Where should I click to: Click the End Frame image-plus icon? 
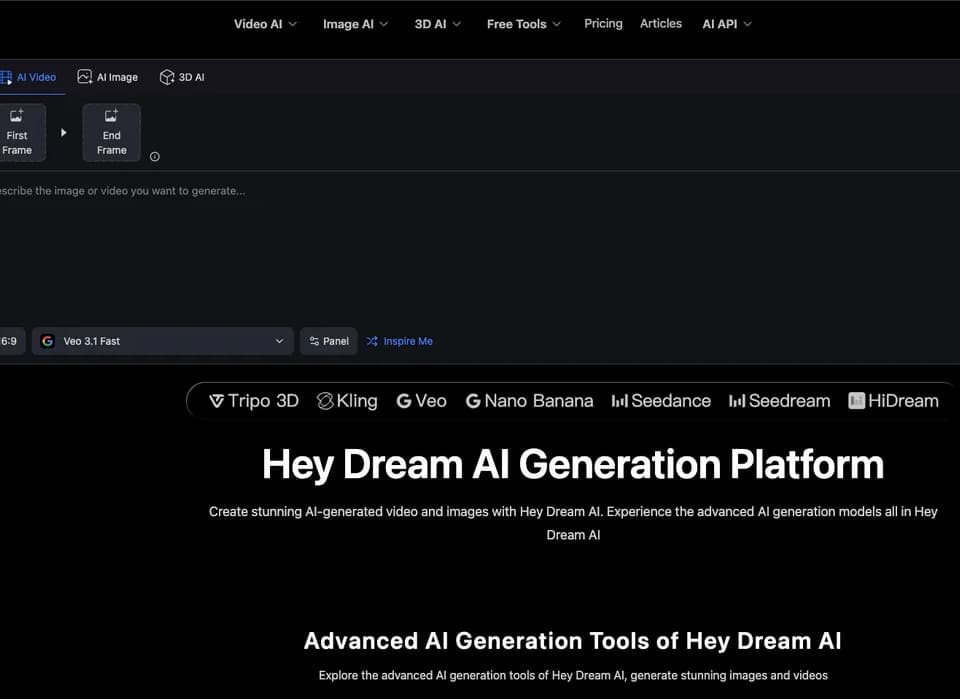(x=111, y=115)
